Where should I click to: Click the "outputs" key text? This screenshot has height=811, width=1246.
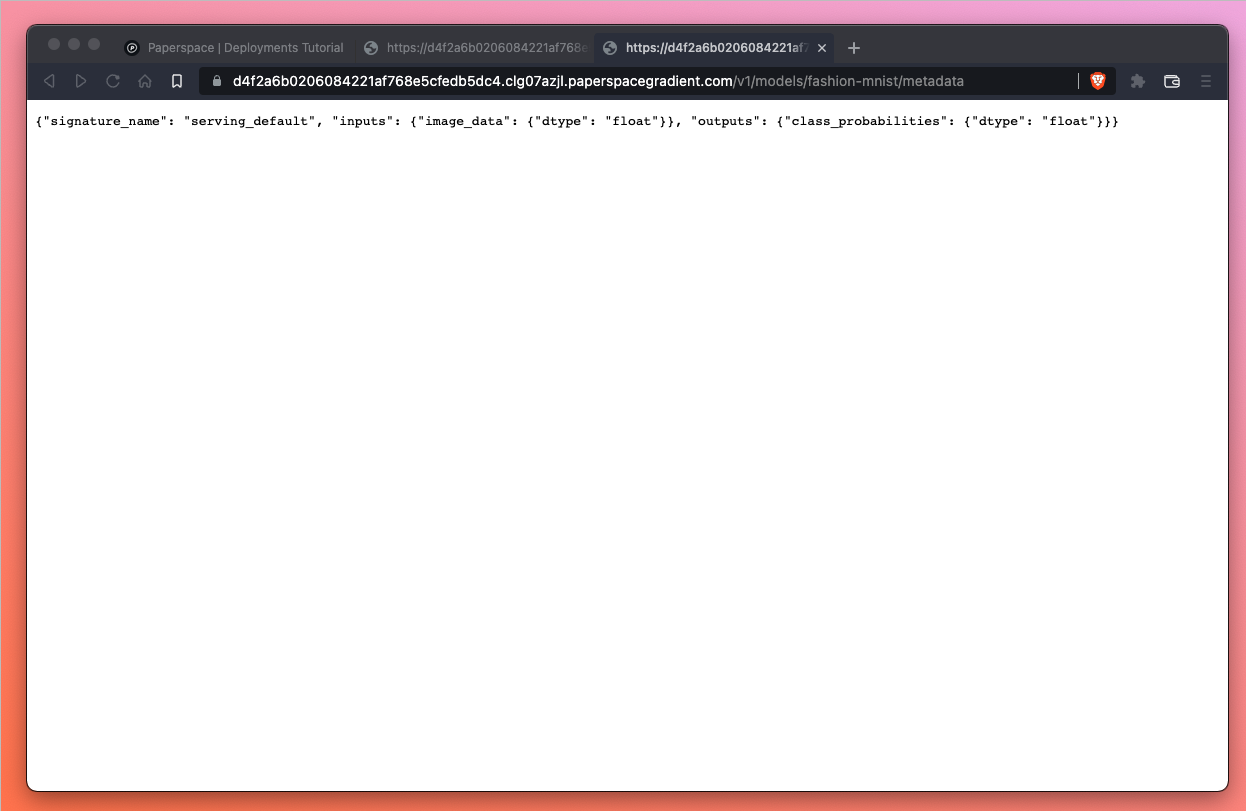click(x=725, y=121)
